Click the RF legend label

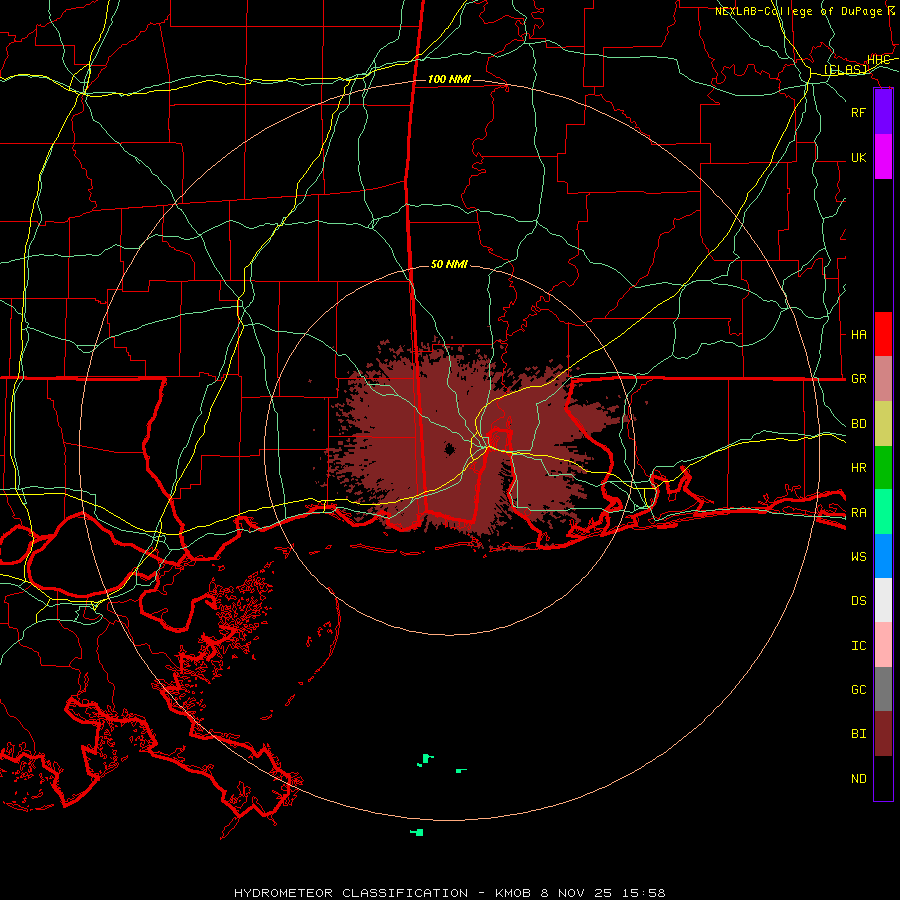coord(858,112)
